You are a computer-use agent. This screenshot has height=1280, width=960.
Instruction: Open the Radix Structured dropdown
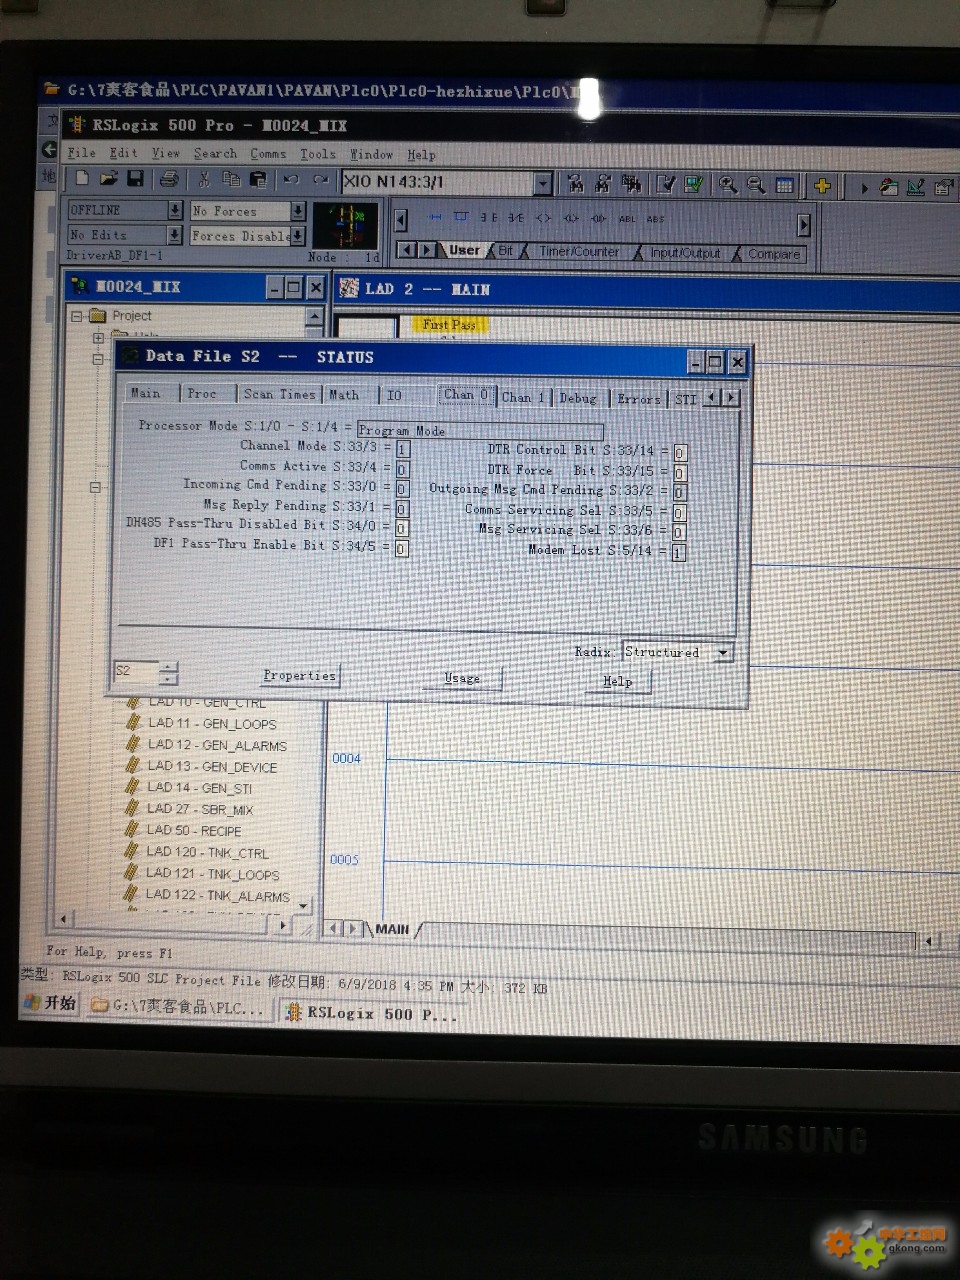(x=723, y=653)
